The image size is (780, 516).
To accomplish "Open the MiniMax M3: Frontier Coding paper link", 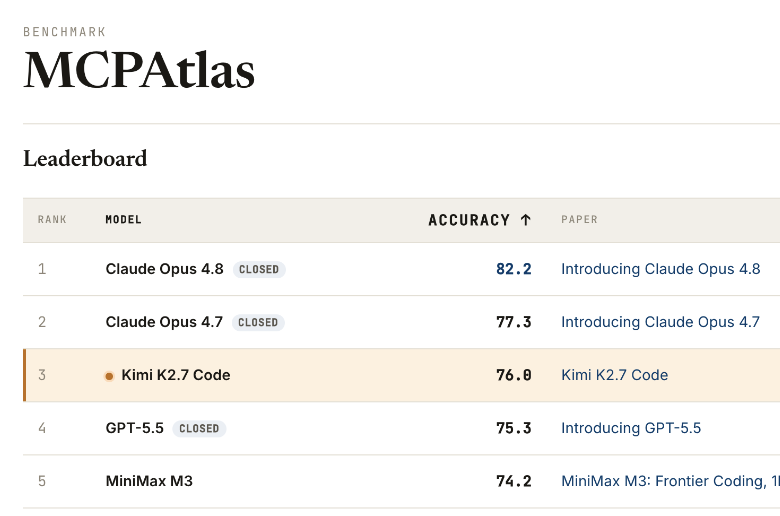I will point(671,481).
